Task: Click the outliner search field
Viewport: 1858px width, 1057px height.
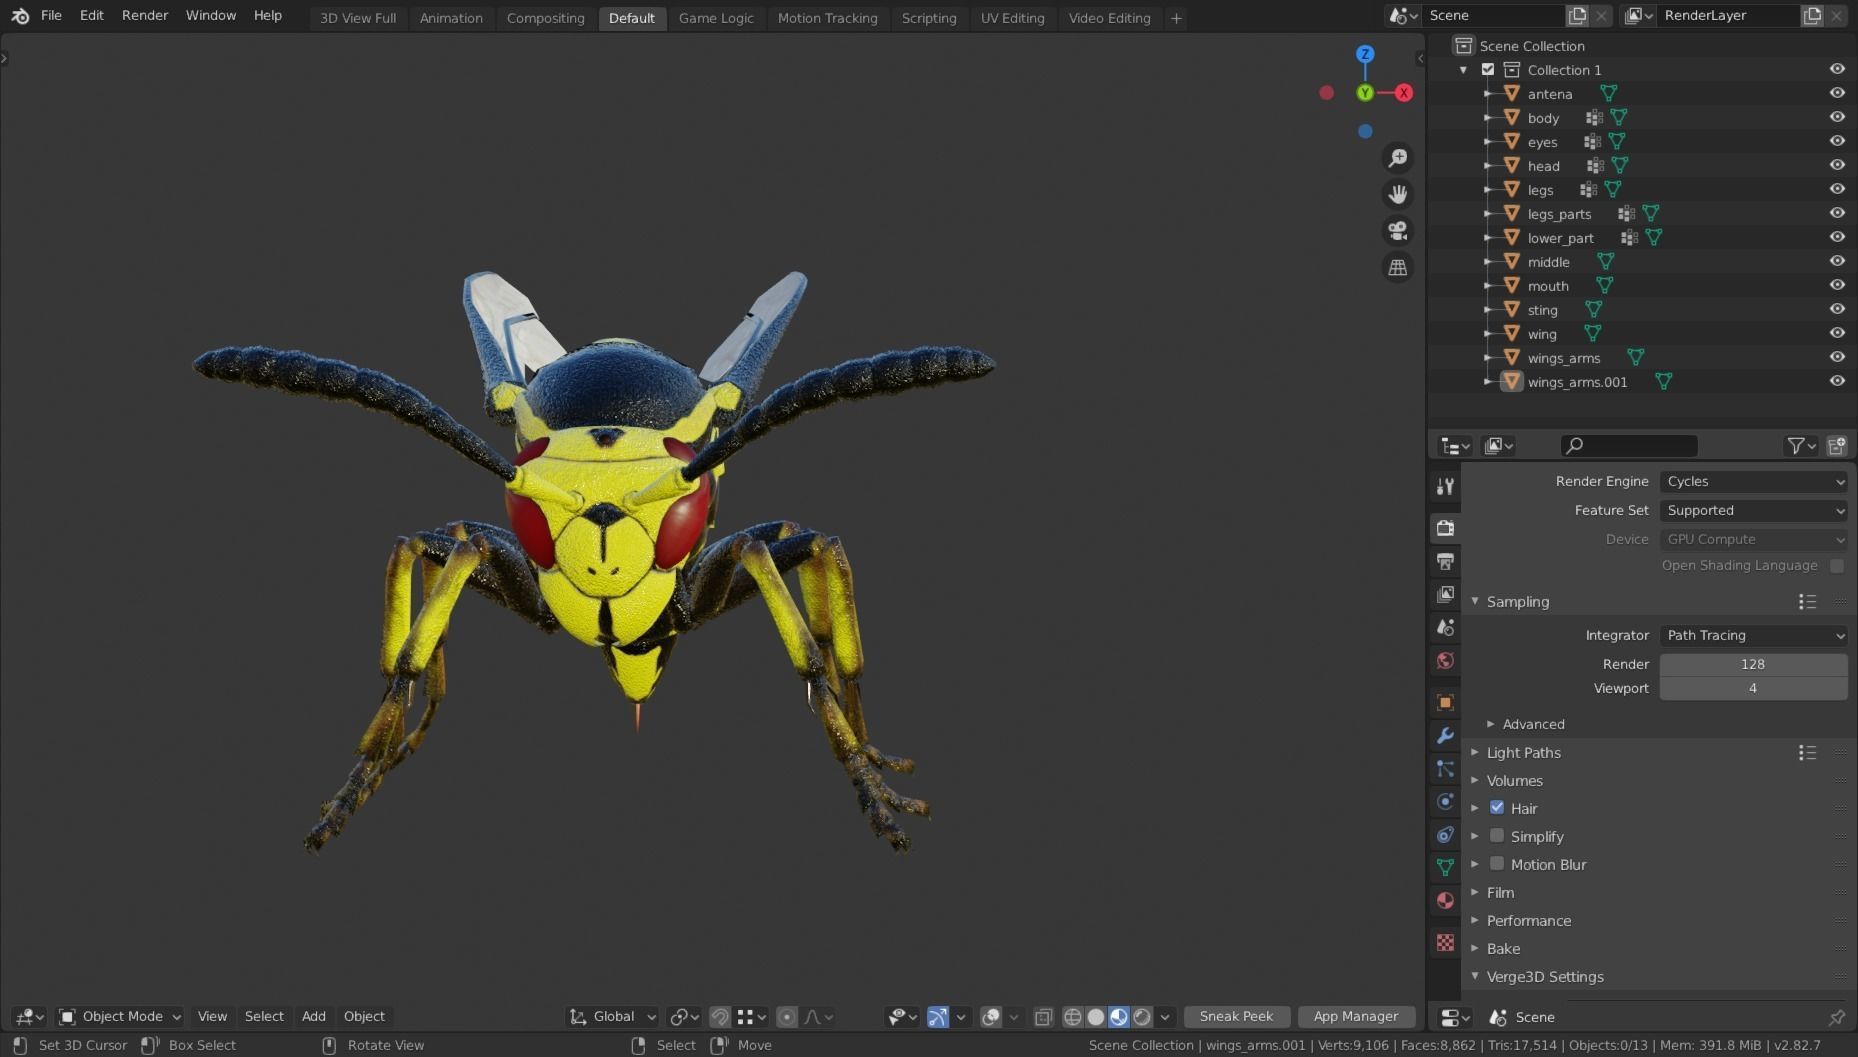Action: [1629, 446]
